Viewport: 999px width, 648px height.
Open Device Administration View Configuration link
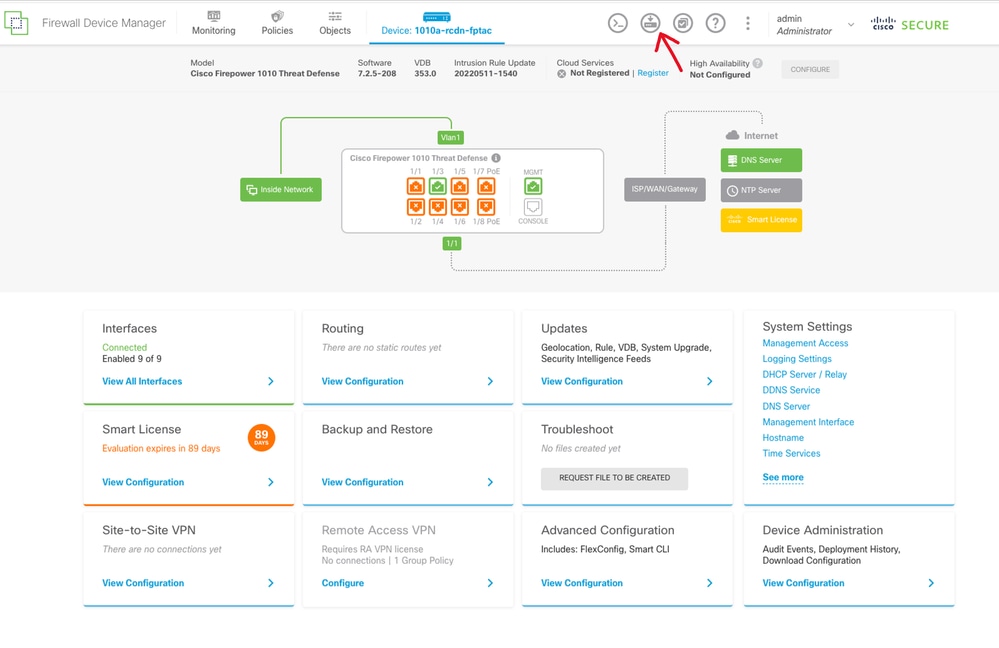point(803,583)
